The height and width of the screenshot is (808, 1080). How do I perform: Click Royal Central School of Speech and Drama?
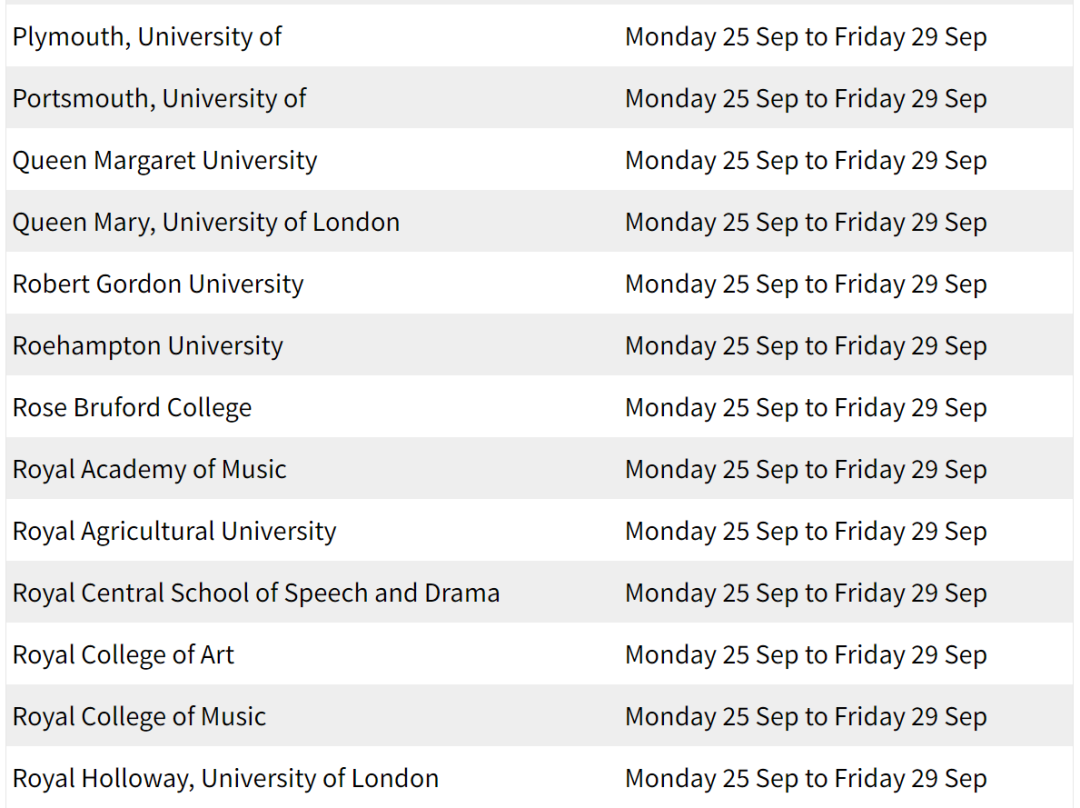tap(256, 594)
